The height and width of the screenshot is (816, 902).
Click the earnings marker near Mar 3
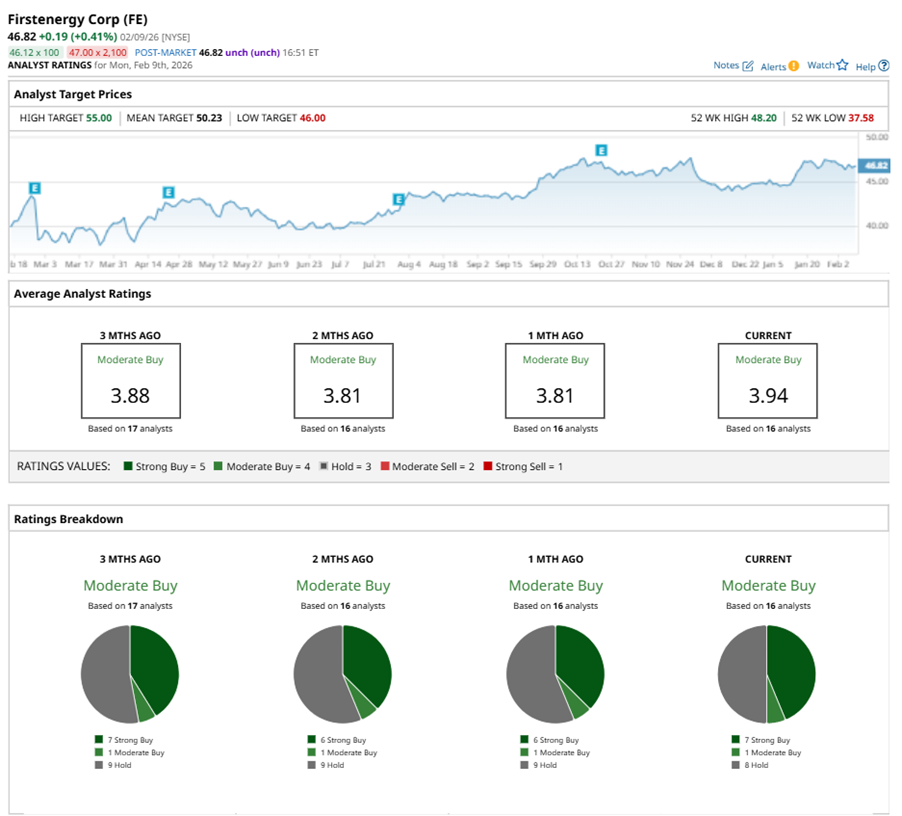35,187
